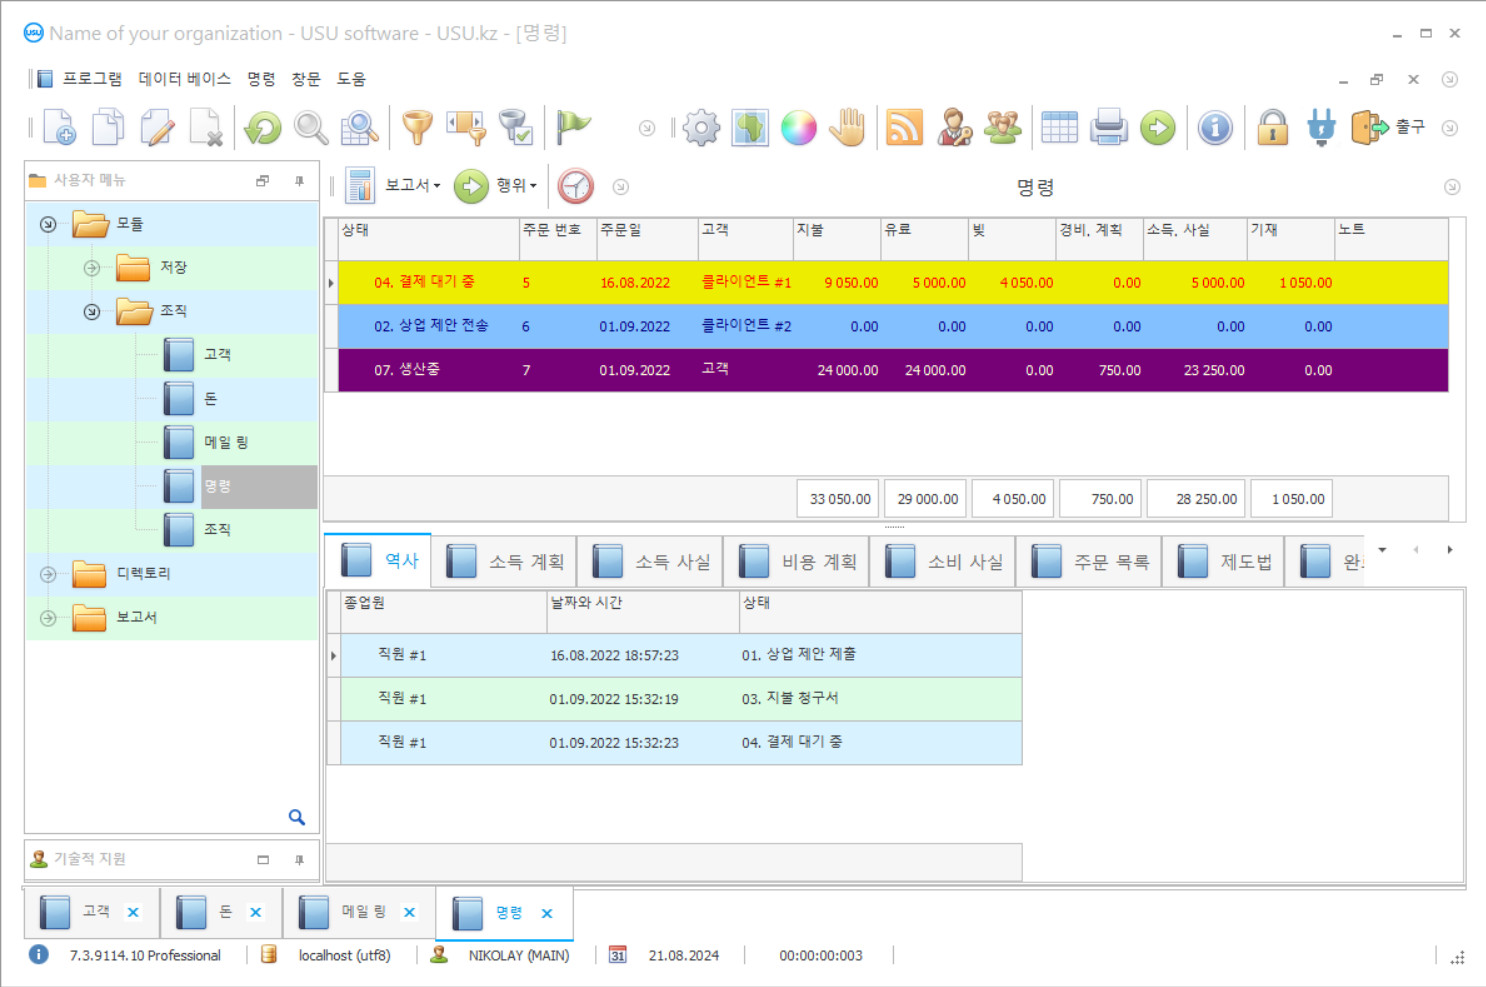Click the gold filter funnel icon
This screenshot has height=987, width=1486.
pos(417,128)
